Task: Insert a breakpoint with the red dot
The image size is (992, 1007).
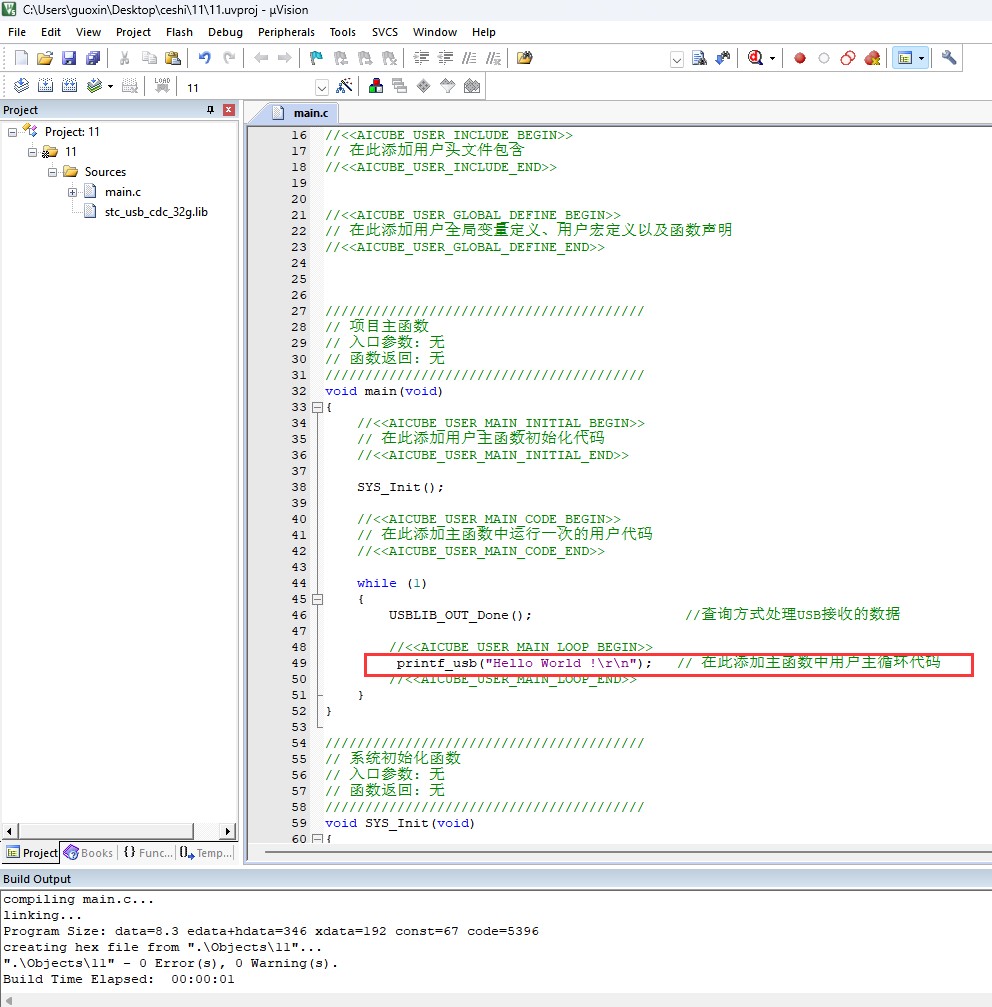Action: pos(799,58)
